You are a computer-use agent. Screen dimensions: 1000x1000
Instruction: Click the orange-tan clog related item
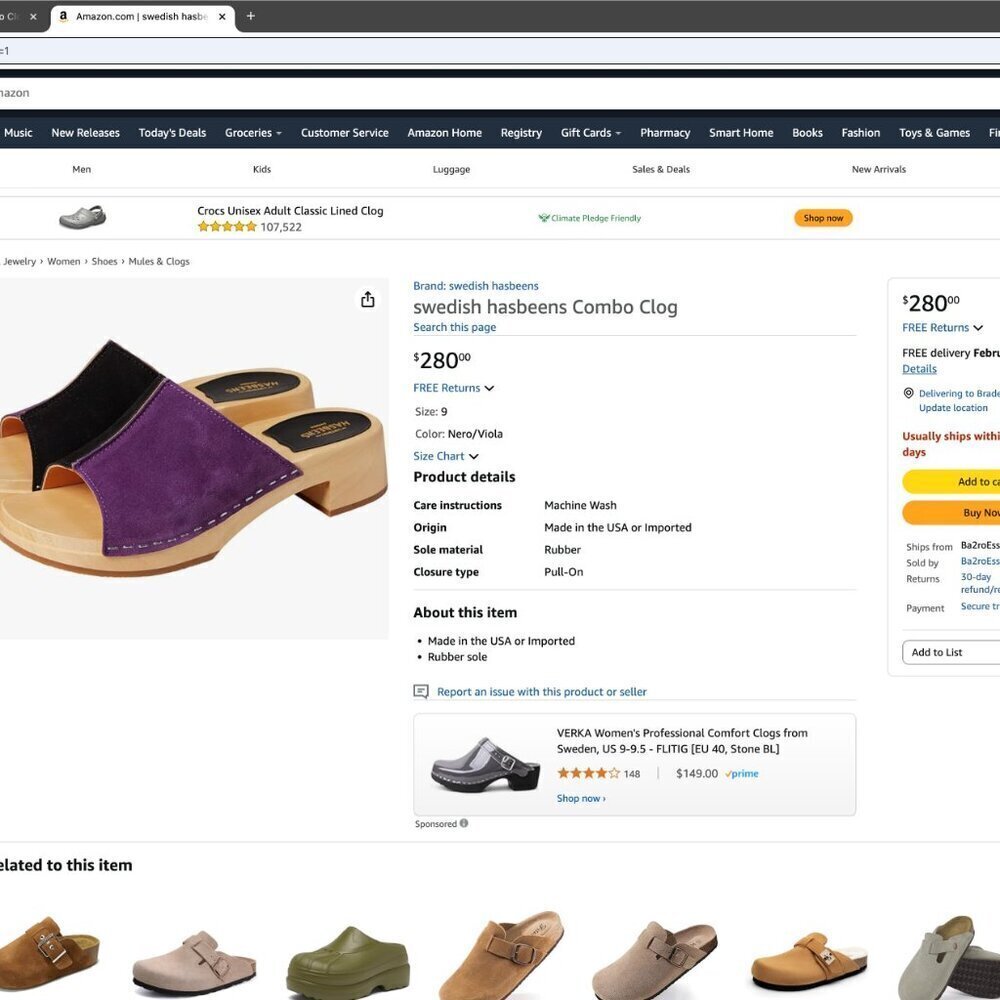click(809, 962)
